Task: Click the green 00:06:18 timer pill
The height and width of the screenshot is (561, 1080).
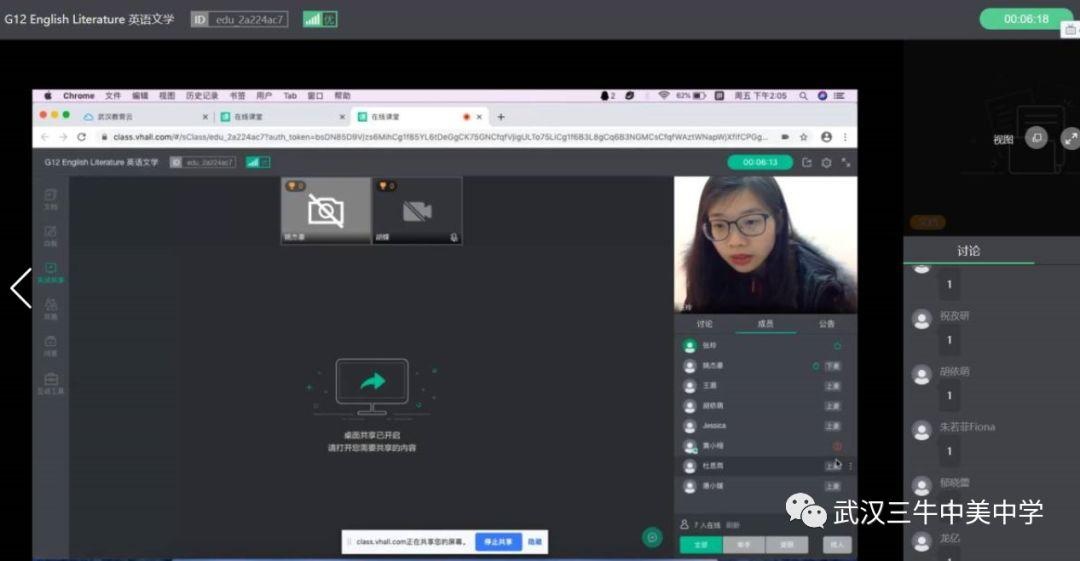Action: tap(1026, 19)
